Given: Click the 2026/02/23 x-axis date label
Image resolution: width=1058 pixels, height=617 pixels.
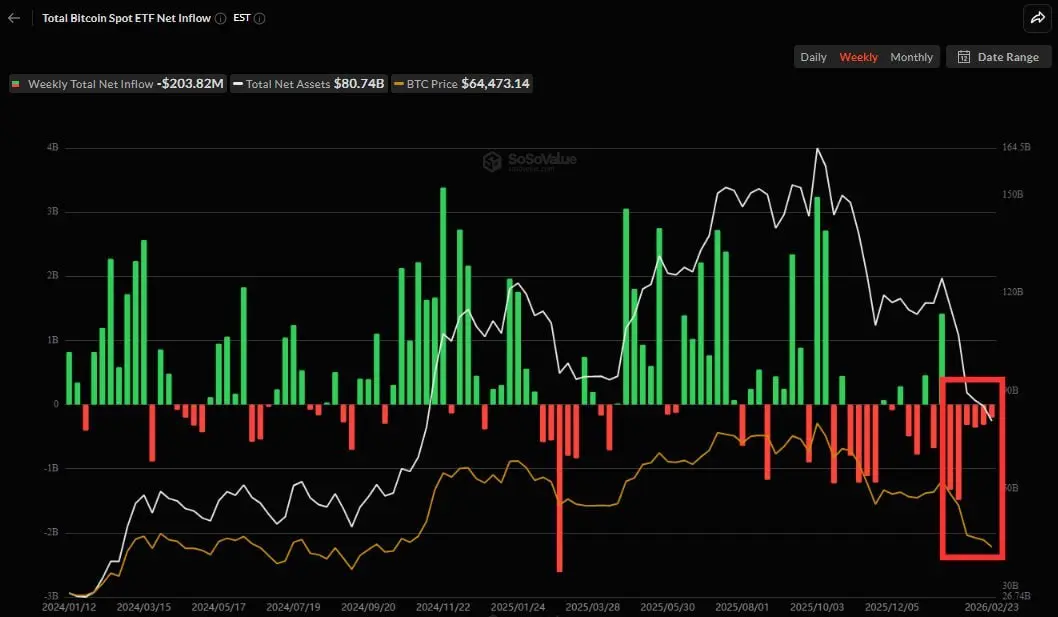Looking at the screenshot, I should [992, 607].
